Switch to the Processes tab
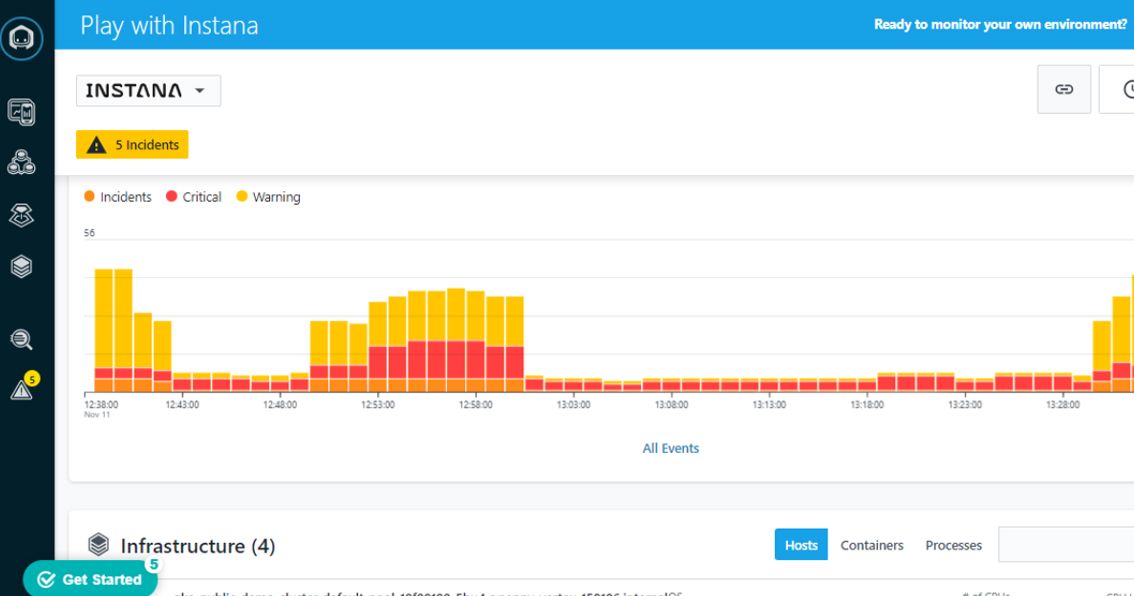 click(953, 545)
